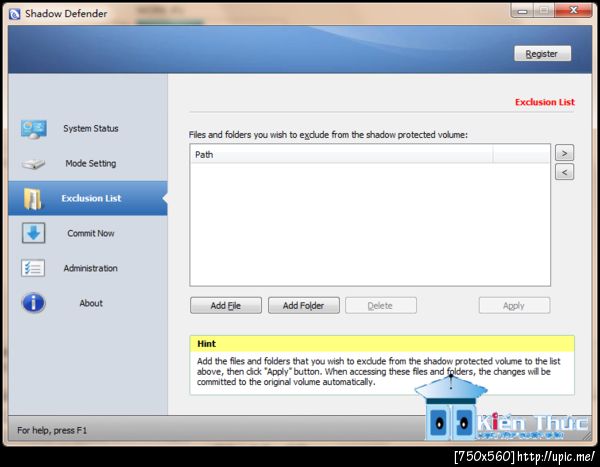The image size is (600, 467).
Task: Open the Administration section
Action: 91,268
